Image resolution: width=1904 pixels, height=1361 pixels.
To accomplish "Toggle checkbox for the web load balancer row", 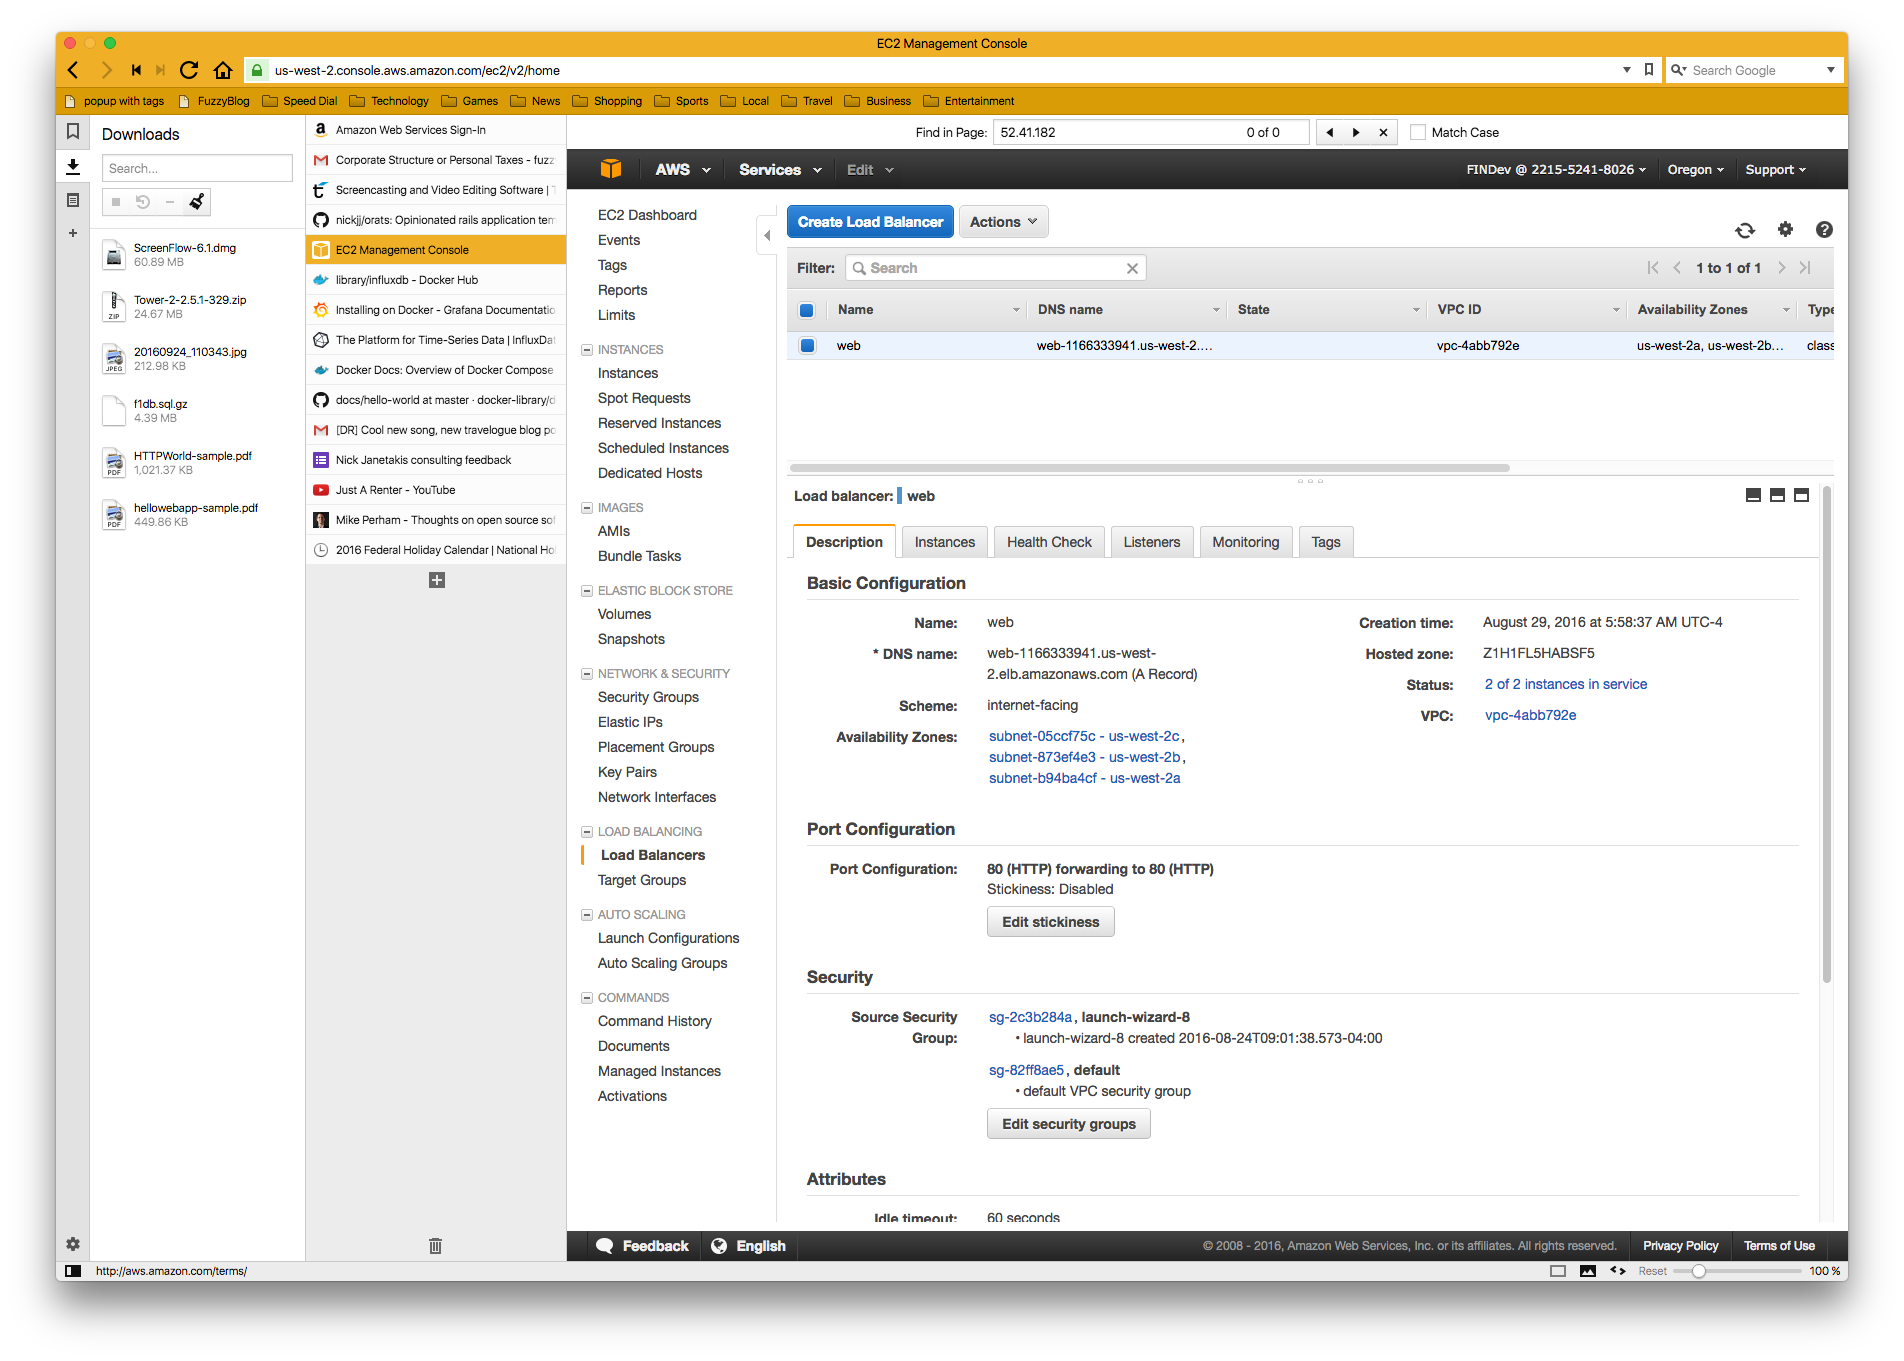I will click(807, 345).
